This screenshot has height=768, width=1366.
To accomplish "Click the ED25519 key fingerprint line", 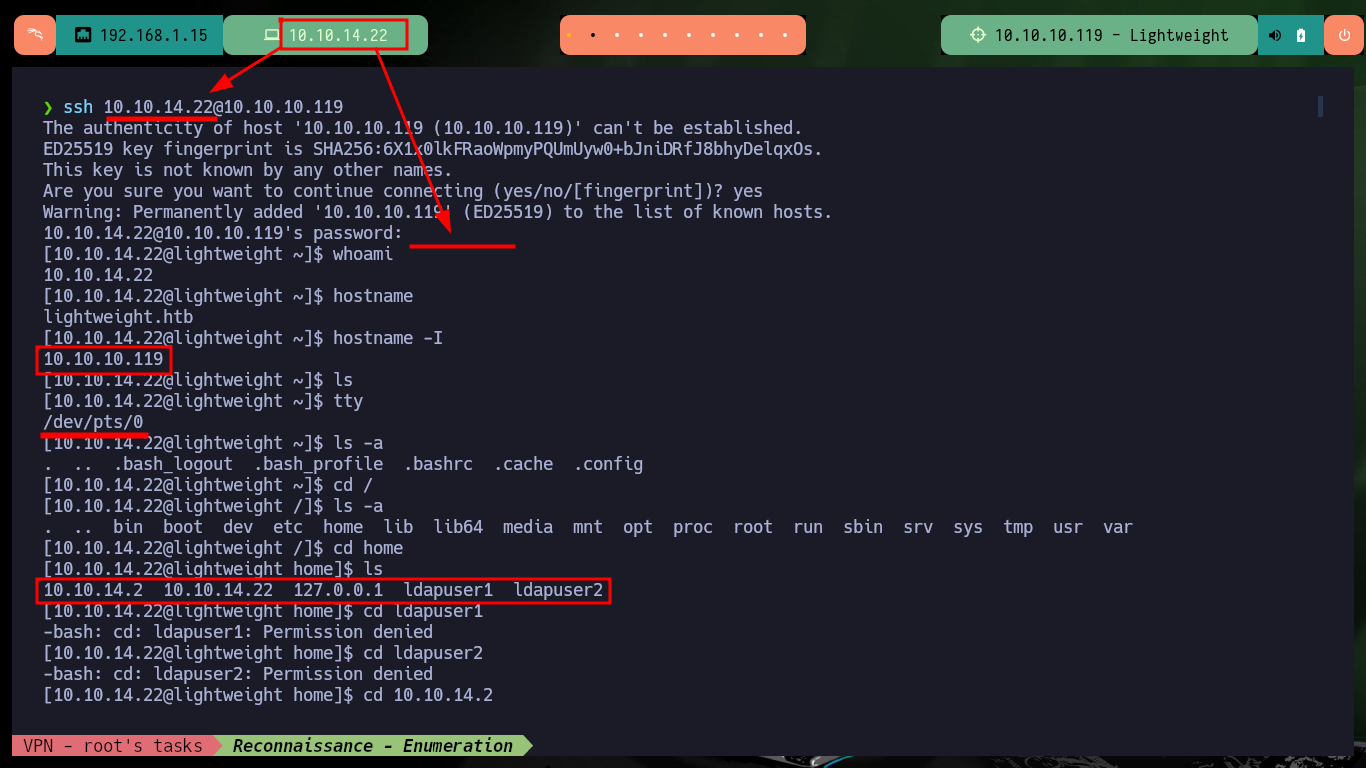I will click(433, 149).
